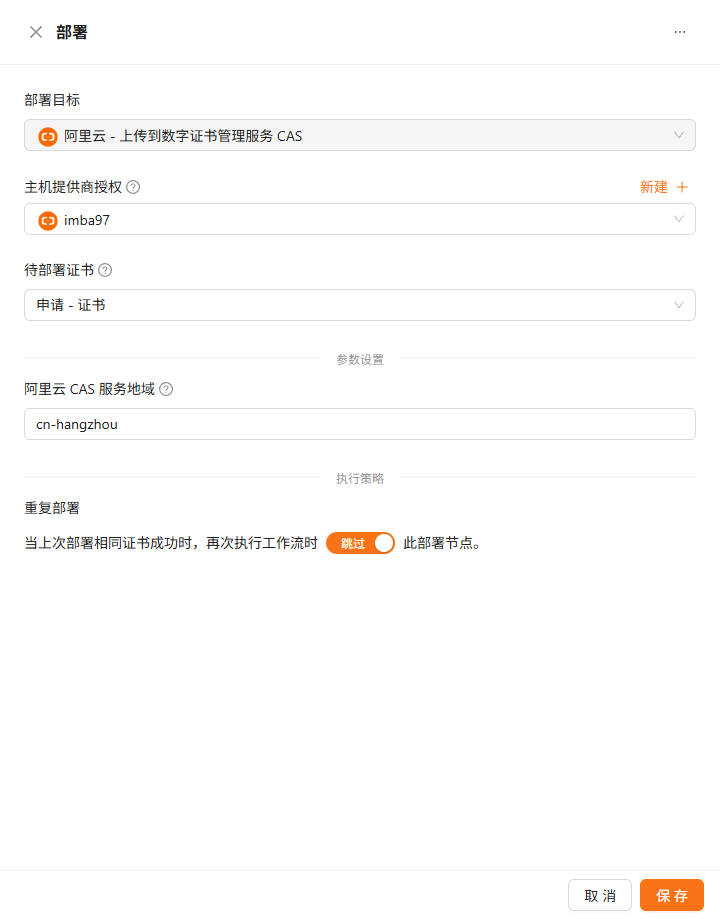Open the imba97 authorization dropdown arrow
Screen dimensions: 720x919
point(679,219)
